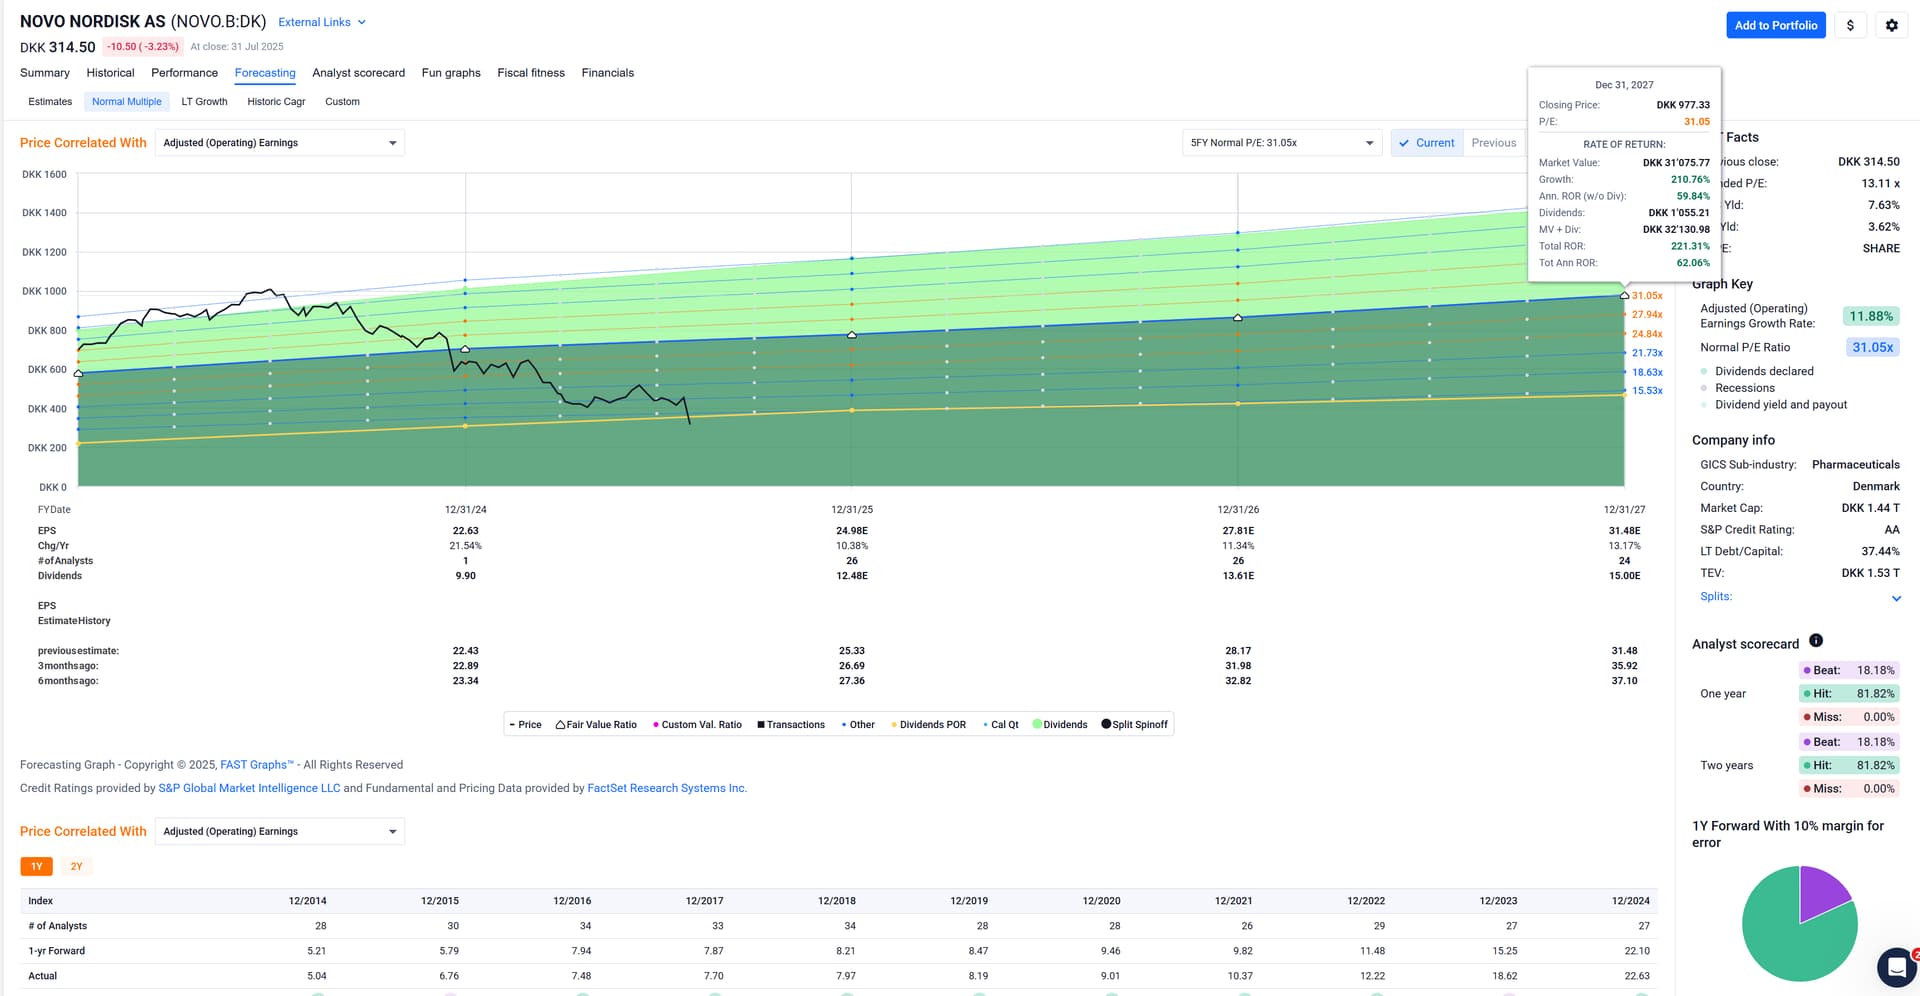Toggle Dividends POR legend entry
The image size is (1920, 996).
point(928,725)
